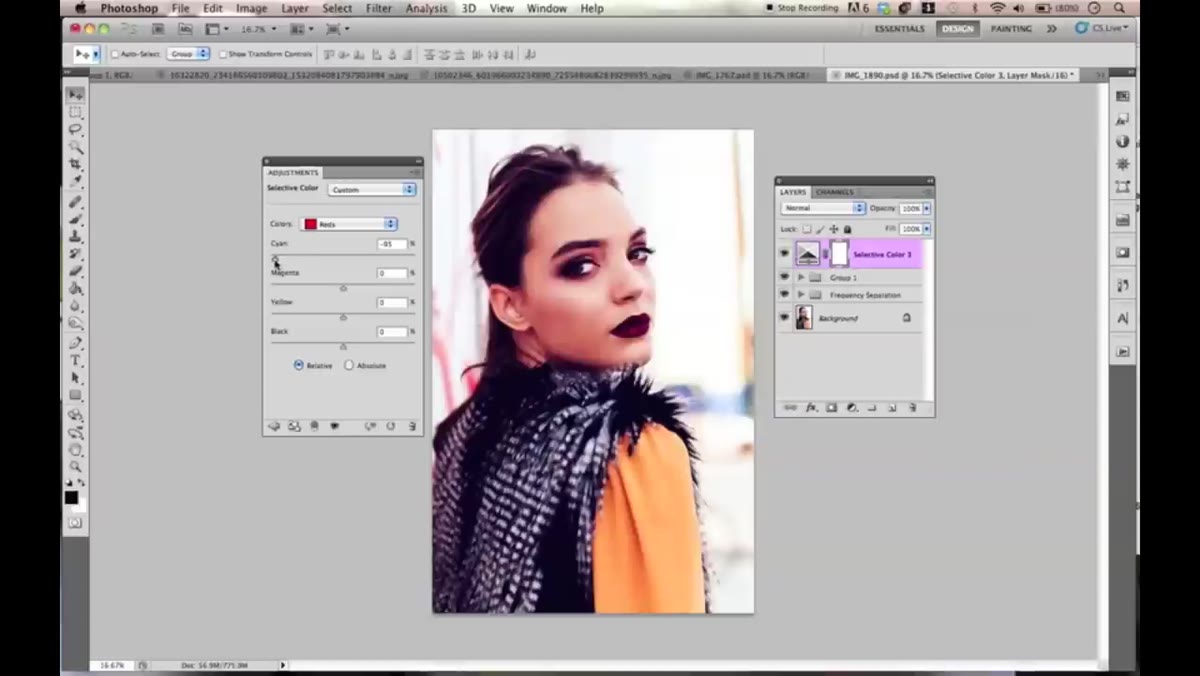
Task: Select the Absolute radio button
Action: coord(349,365)
